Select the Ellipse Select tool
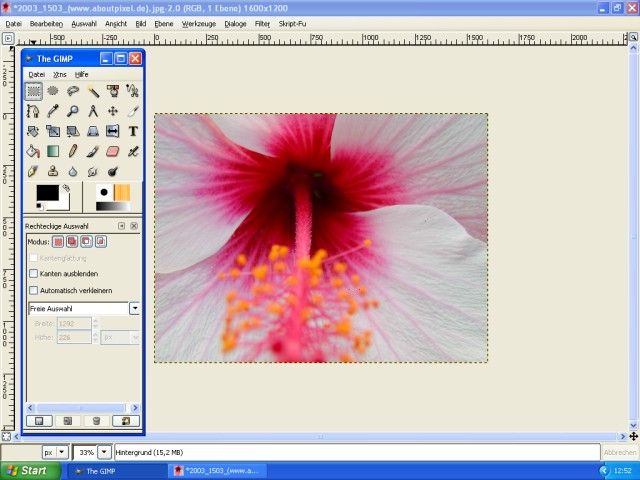The width and height of the screenshot is (640, 480). [53, 91]
